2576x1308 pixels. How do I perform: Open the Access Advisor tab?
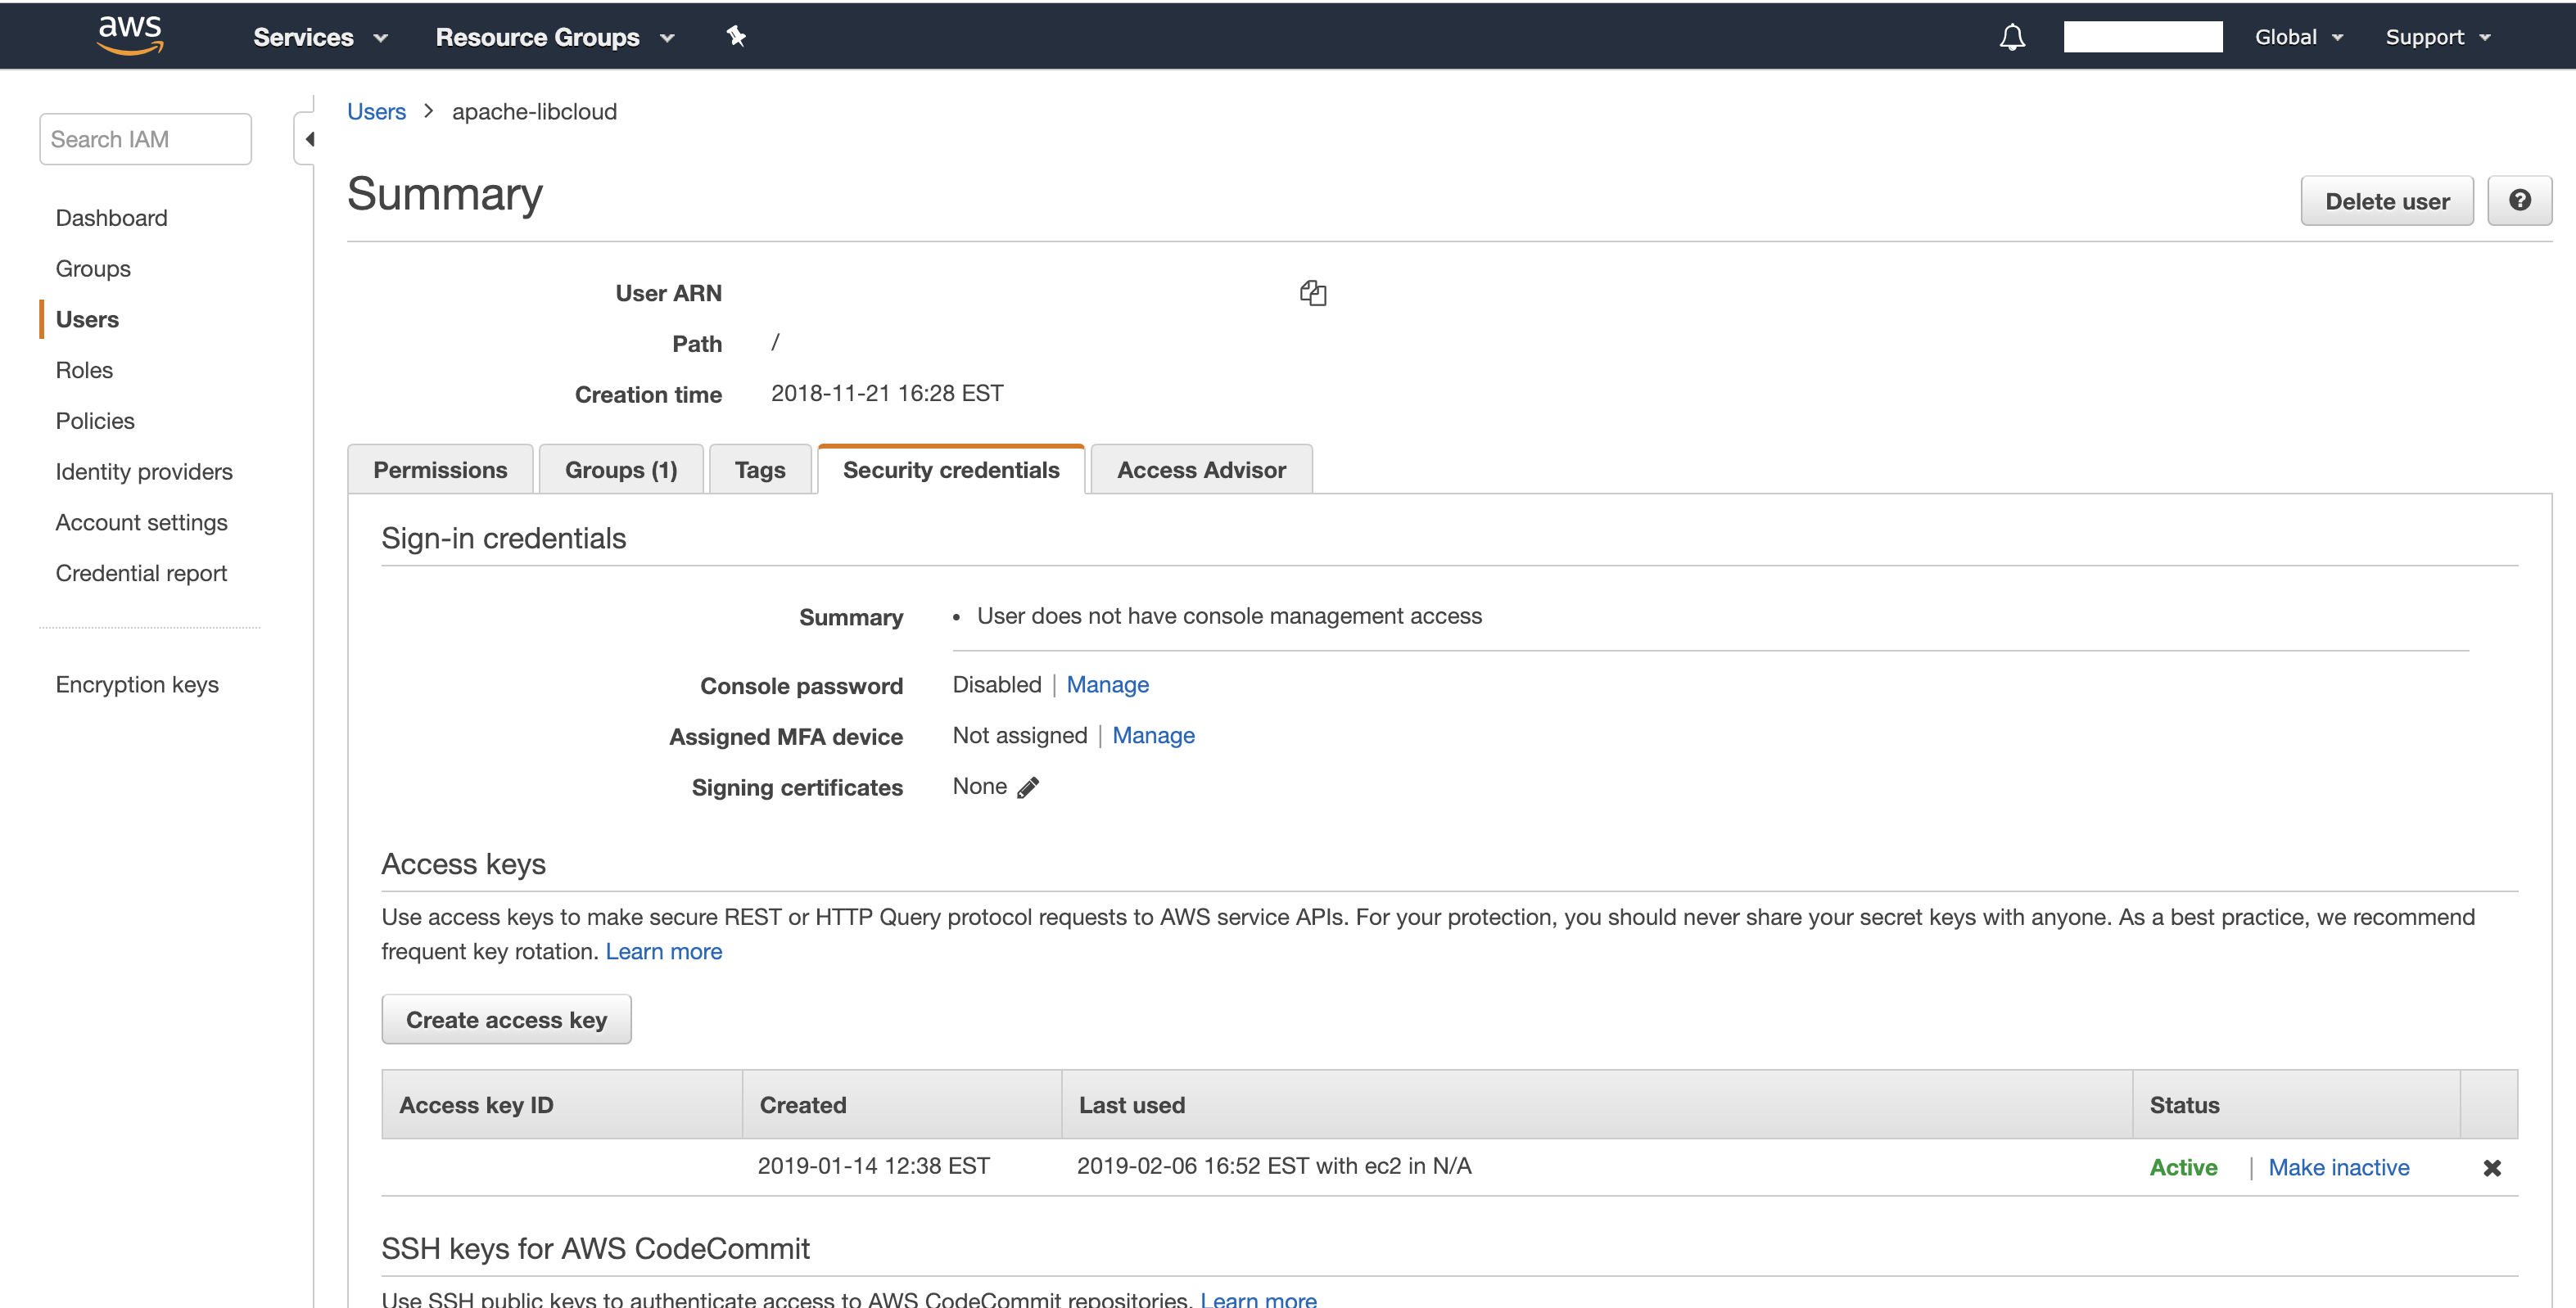pyautogui.click(x=1201, y=469)
